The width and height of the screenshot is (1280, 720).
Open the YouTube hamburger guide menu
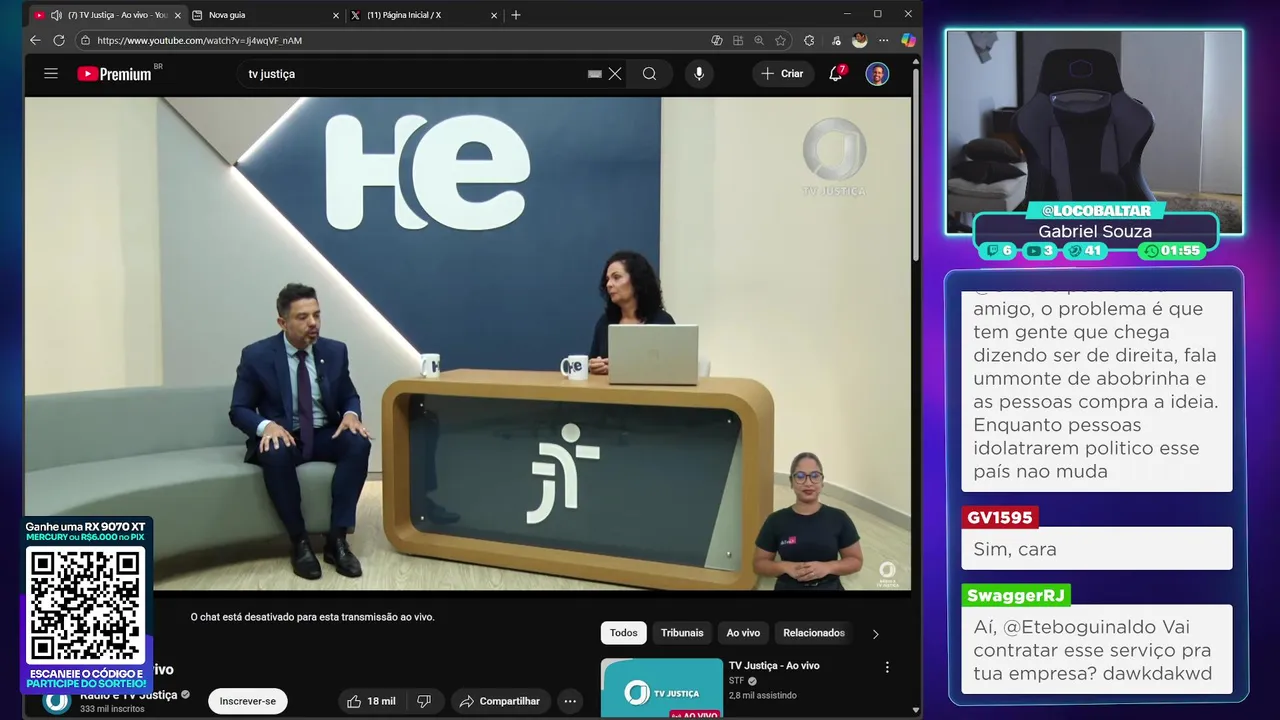[51, 73]
